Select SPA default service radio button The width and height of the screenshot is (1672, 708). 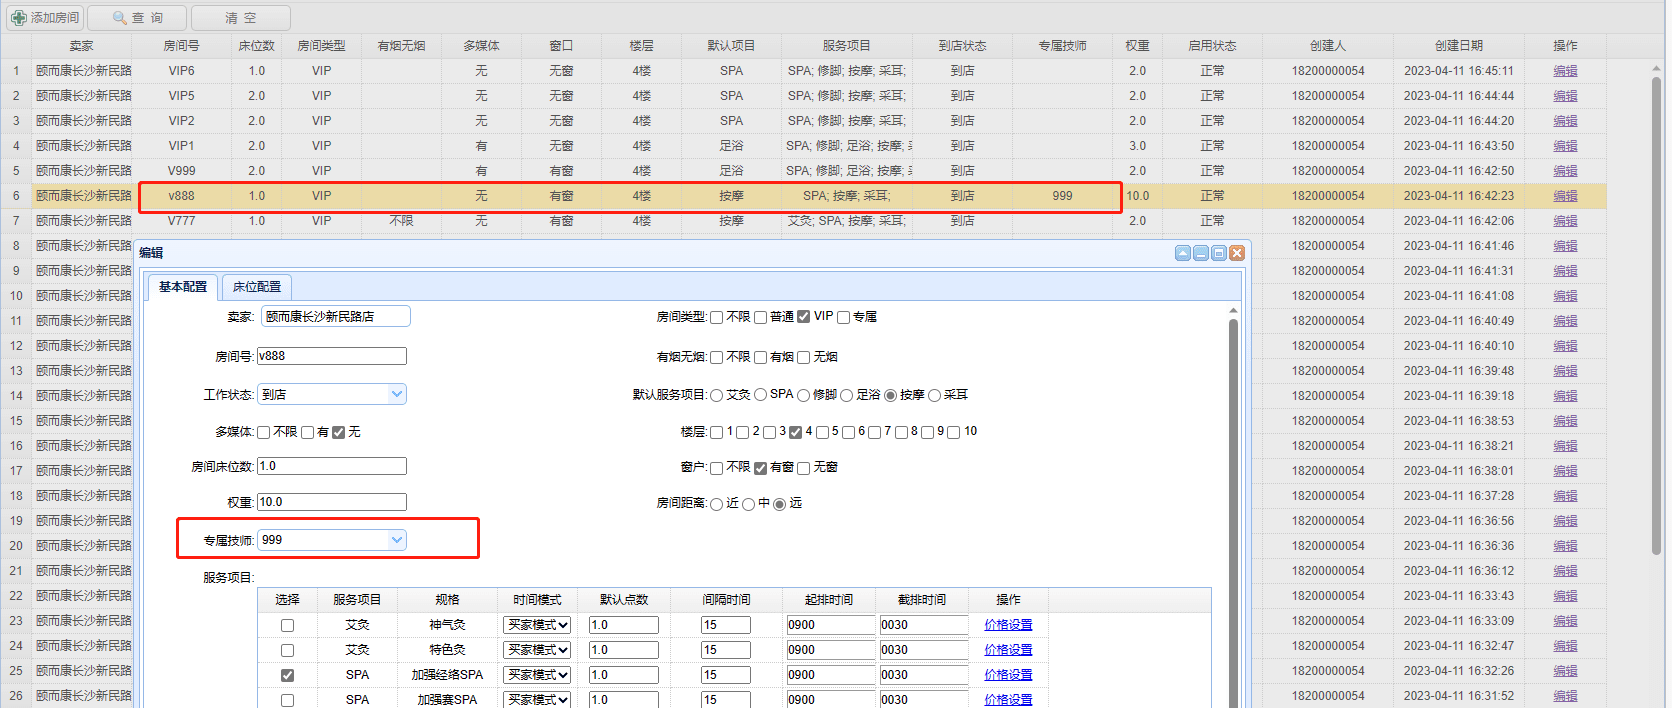tap(760, 396)
